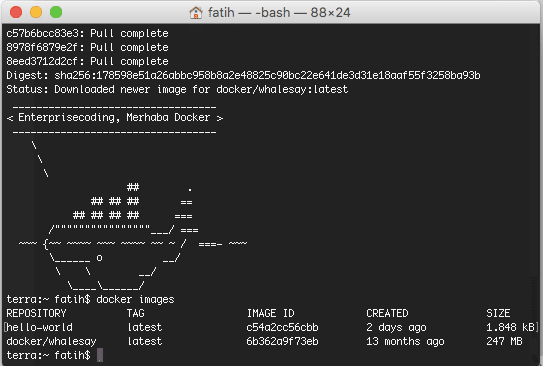Click the REPOSITORY column header

36,313
